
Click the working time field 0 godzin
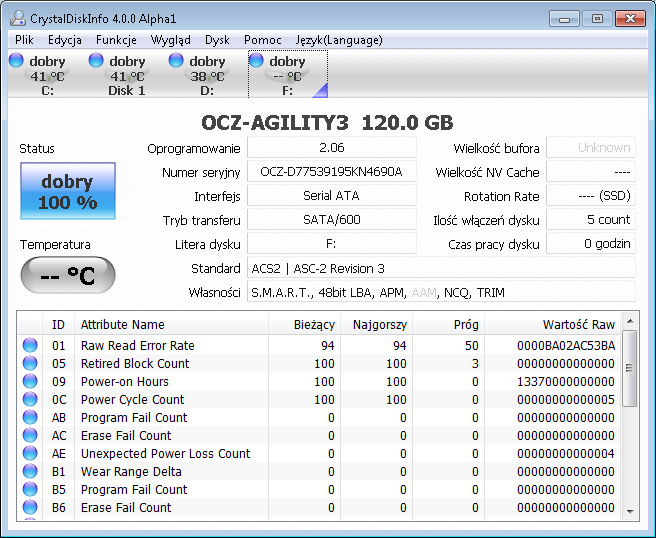click(x=591, y=243)
